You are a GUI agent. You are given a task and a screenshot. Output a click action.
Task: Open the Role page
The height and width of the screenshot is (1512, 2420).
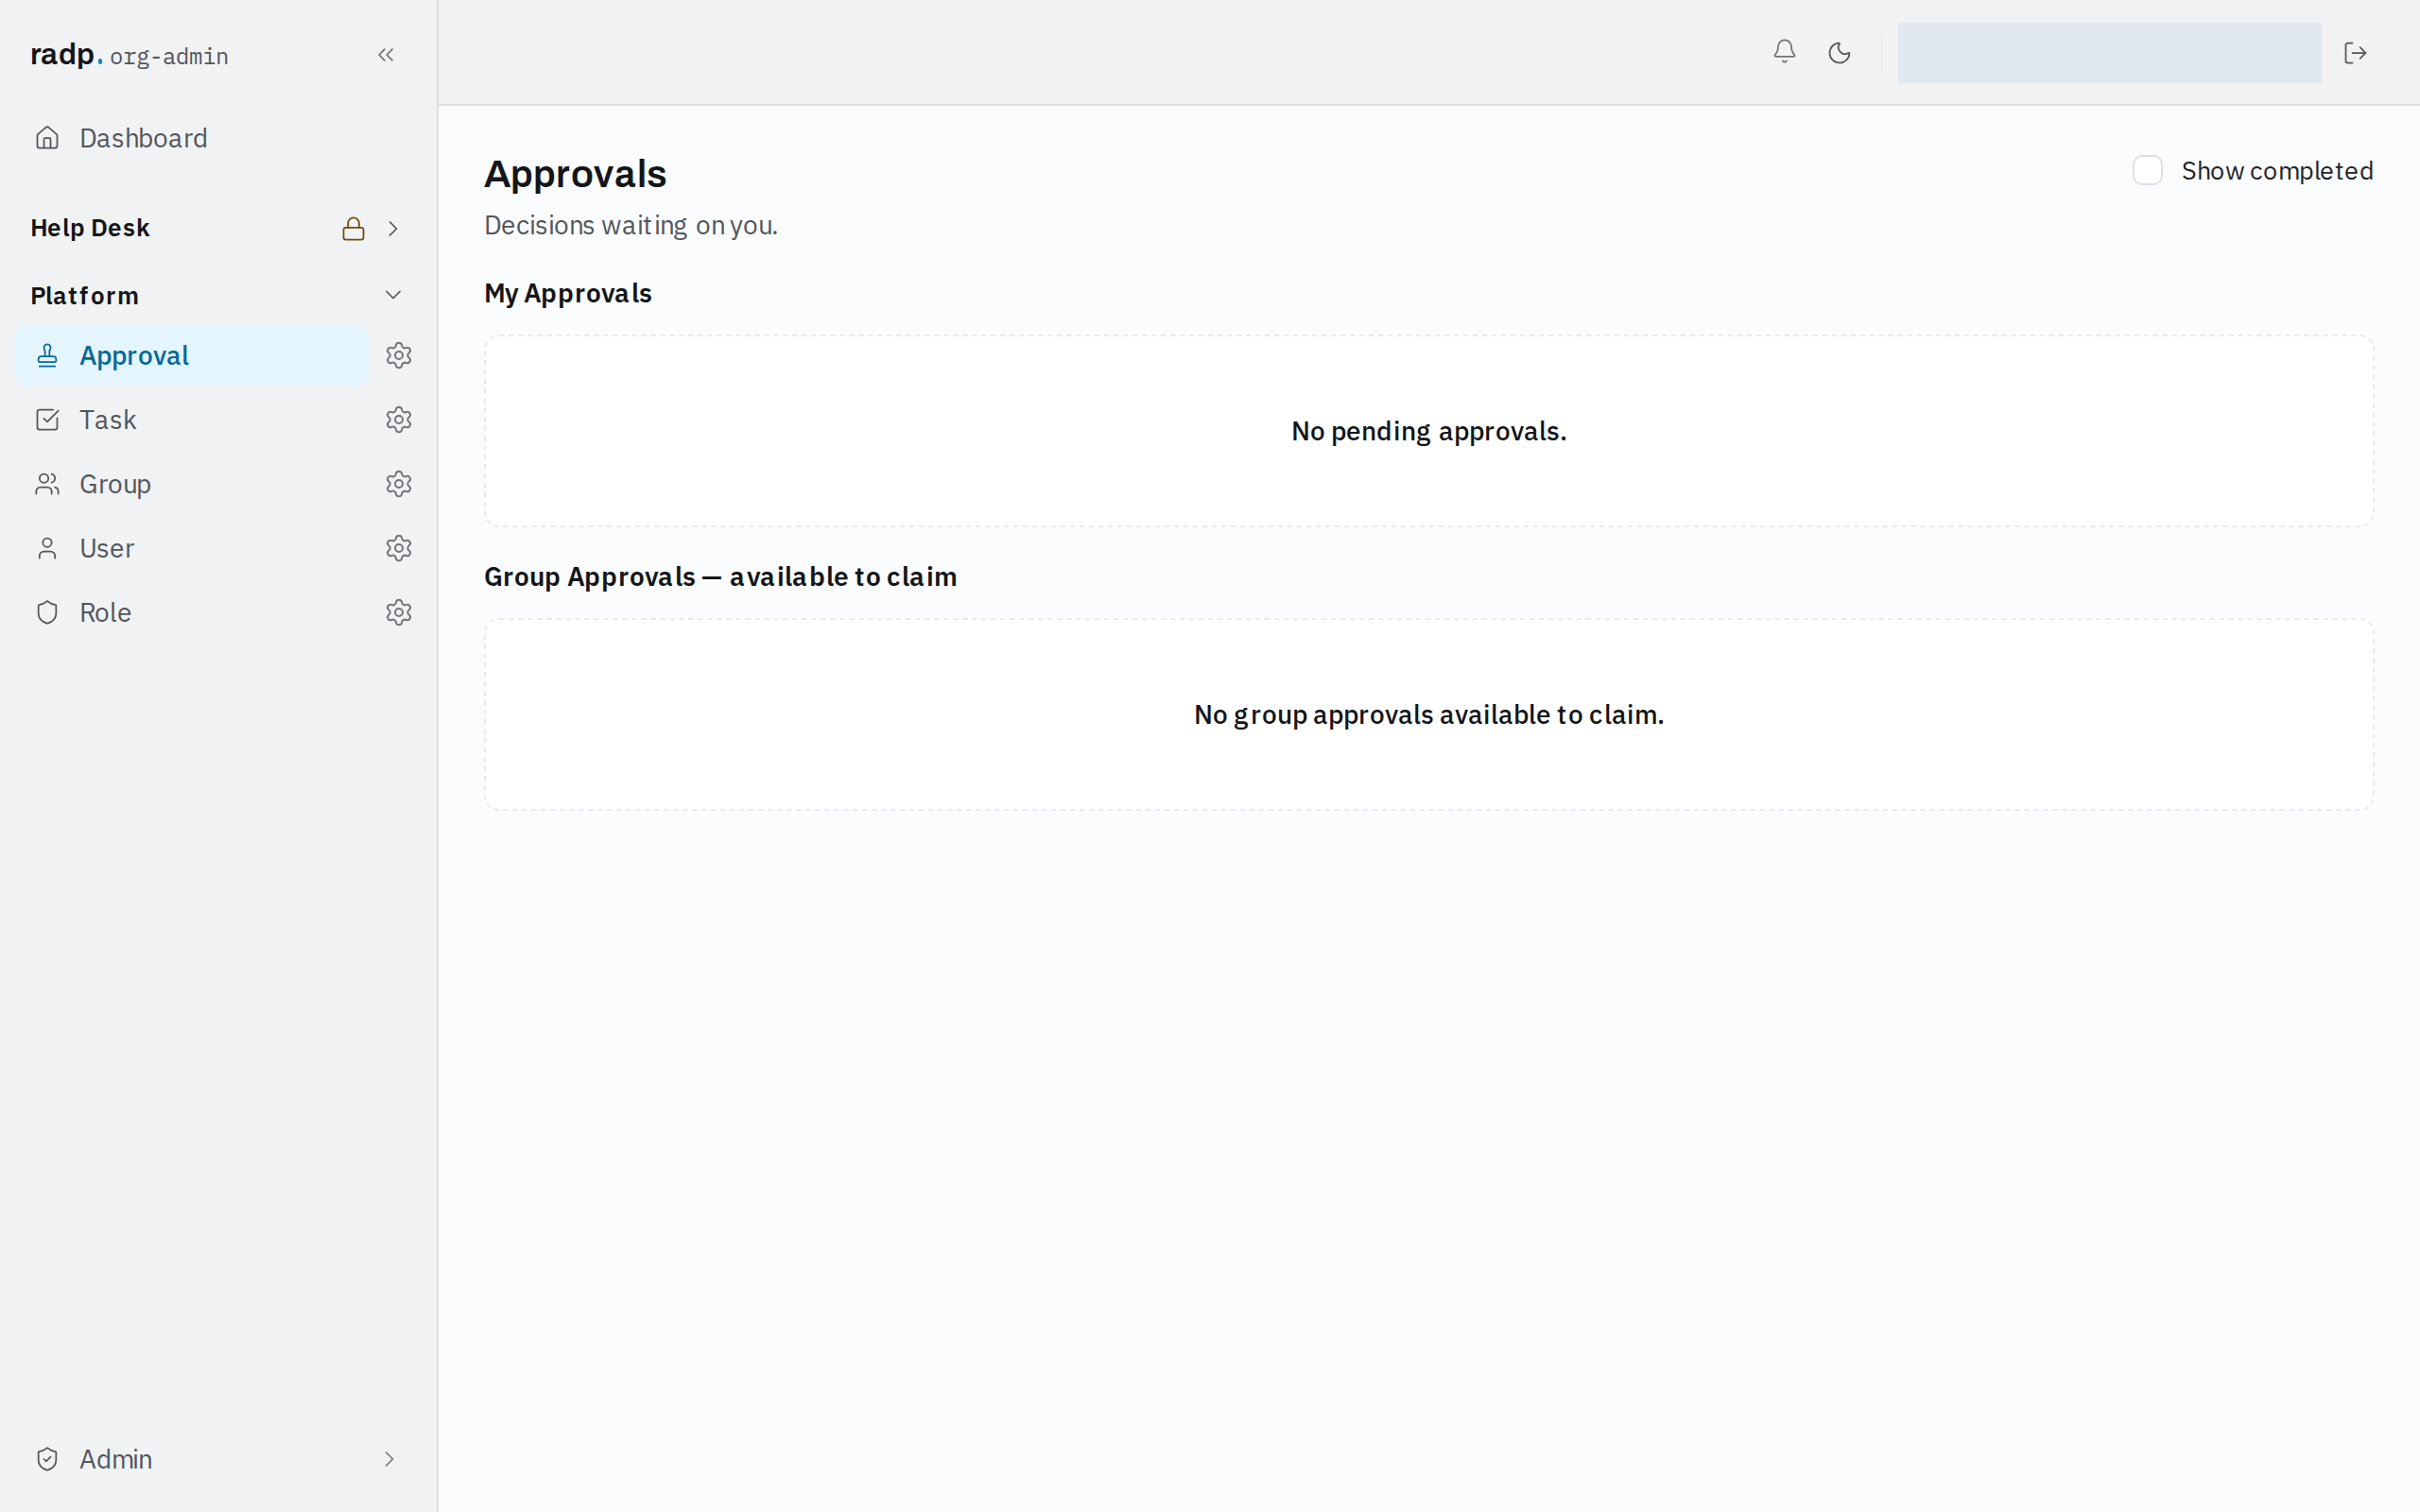point(192,612)
